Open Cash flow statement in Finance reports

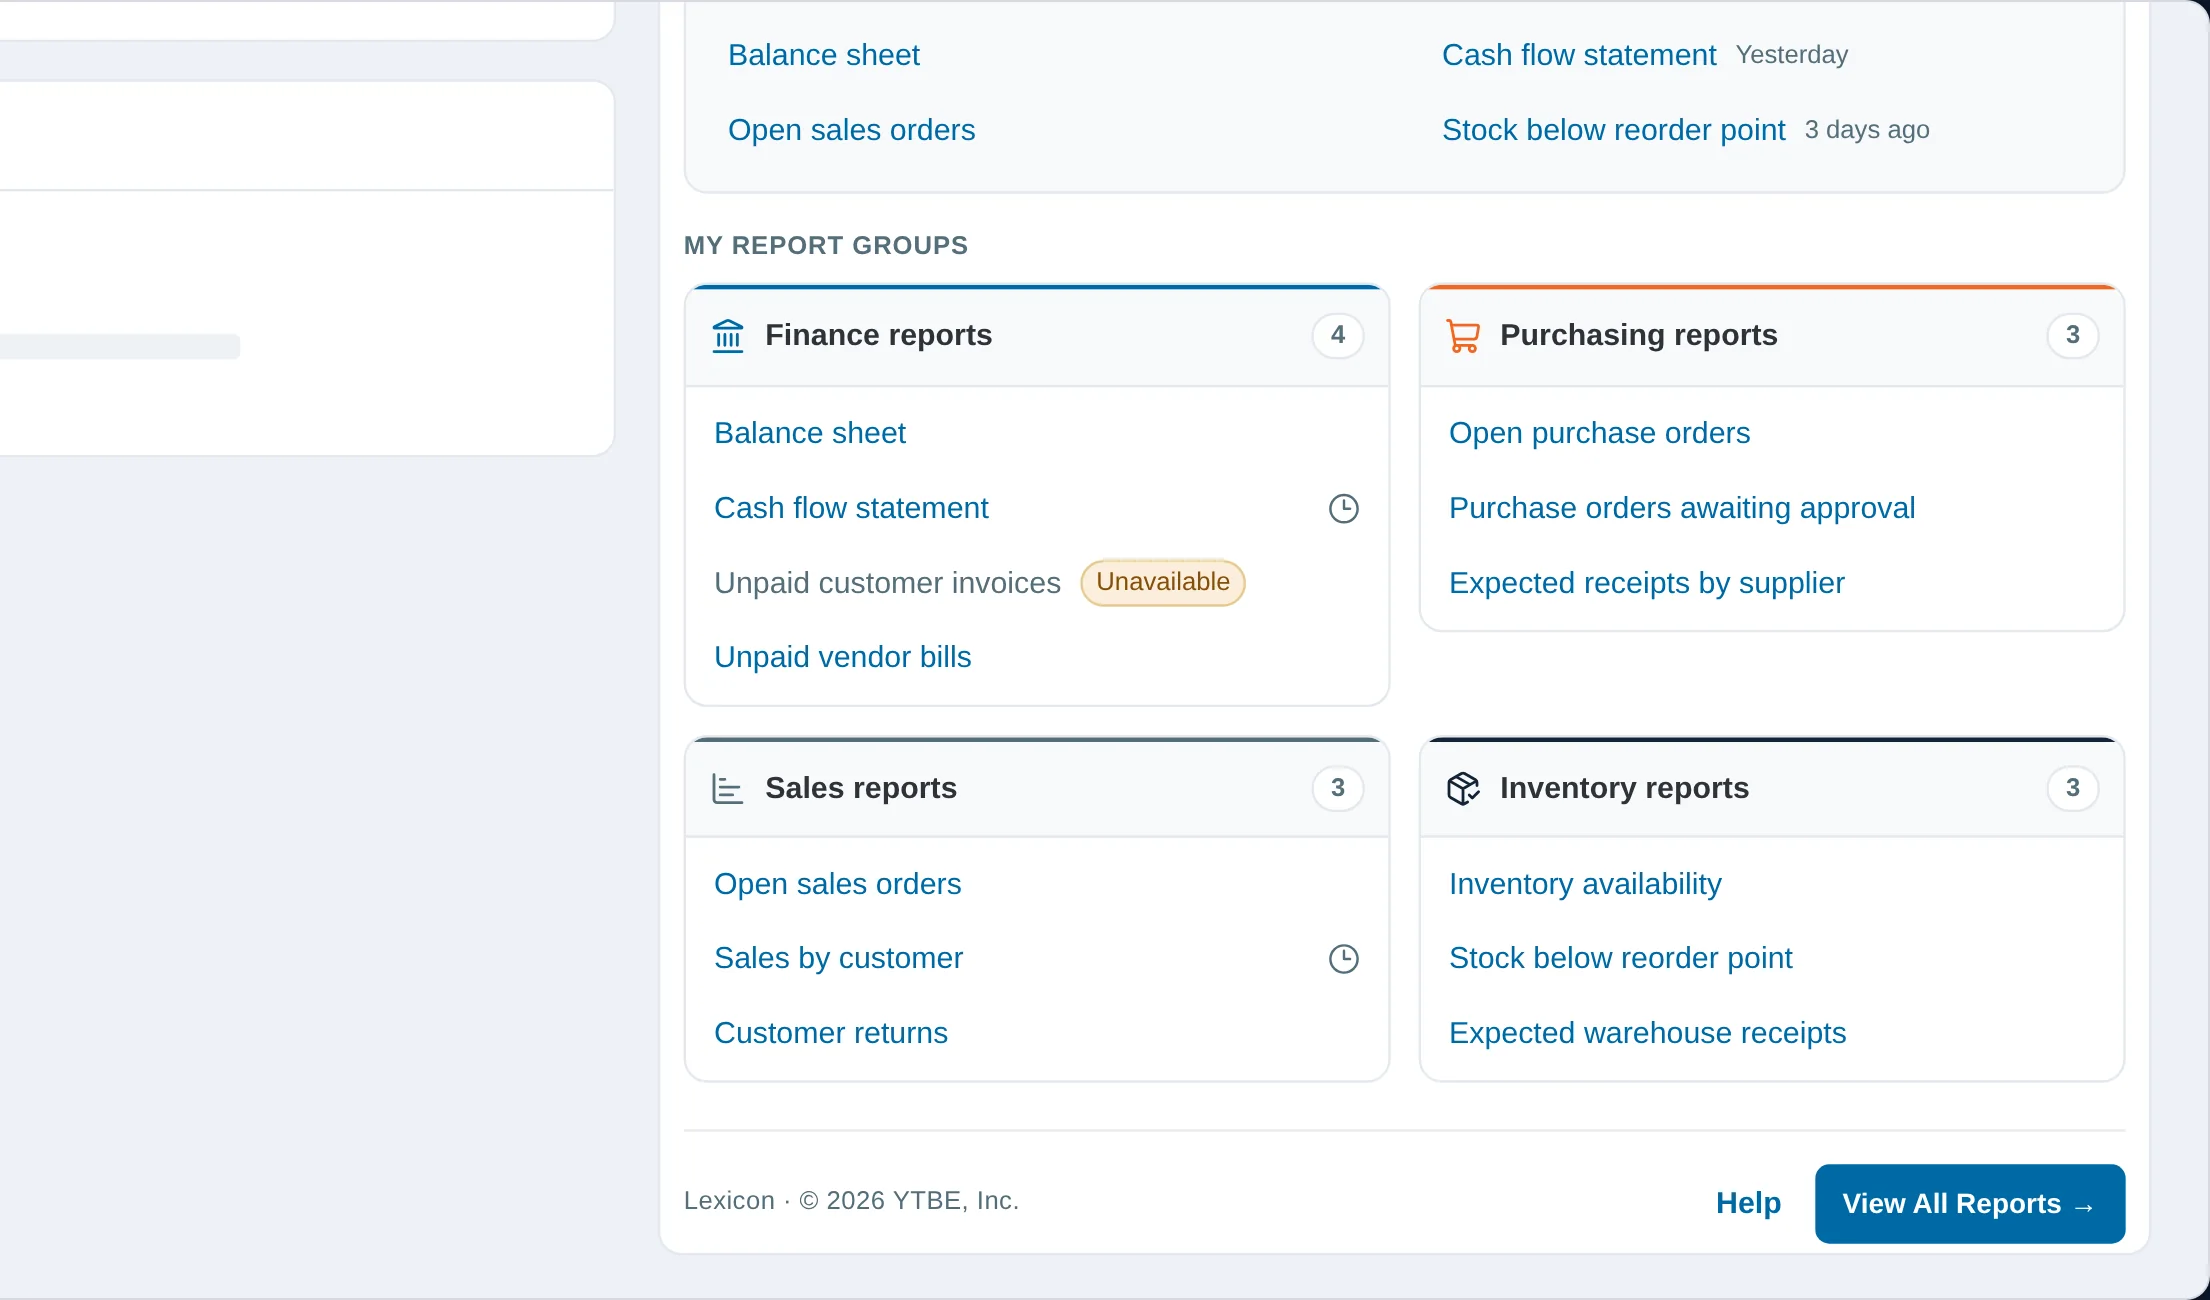pos(851,508)
